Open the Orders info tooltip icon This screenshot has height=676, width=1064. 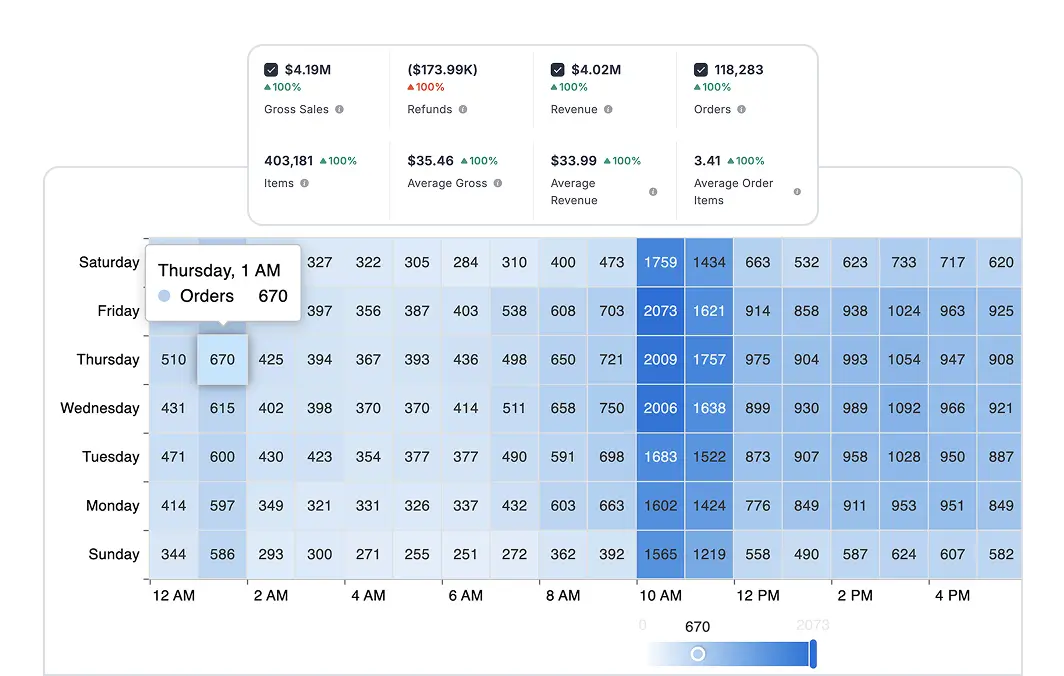[740, 109]
